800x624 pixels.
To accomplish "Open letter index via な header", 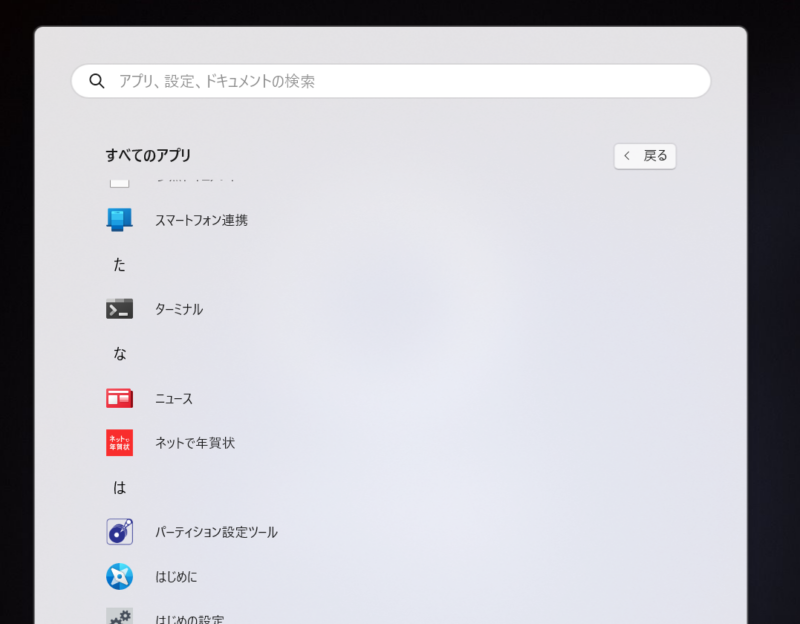I will pyautogui.click(x=119, y=353).
